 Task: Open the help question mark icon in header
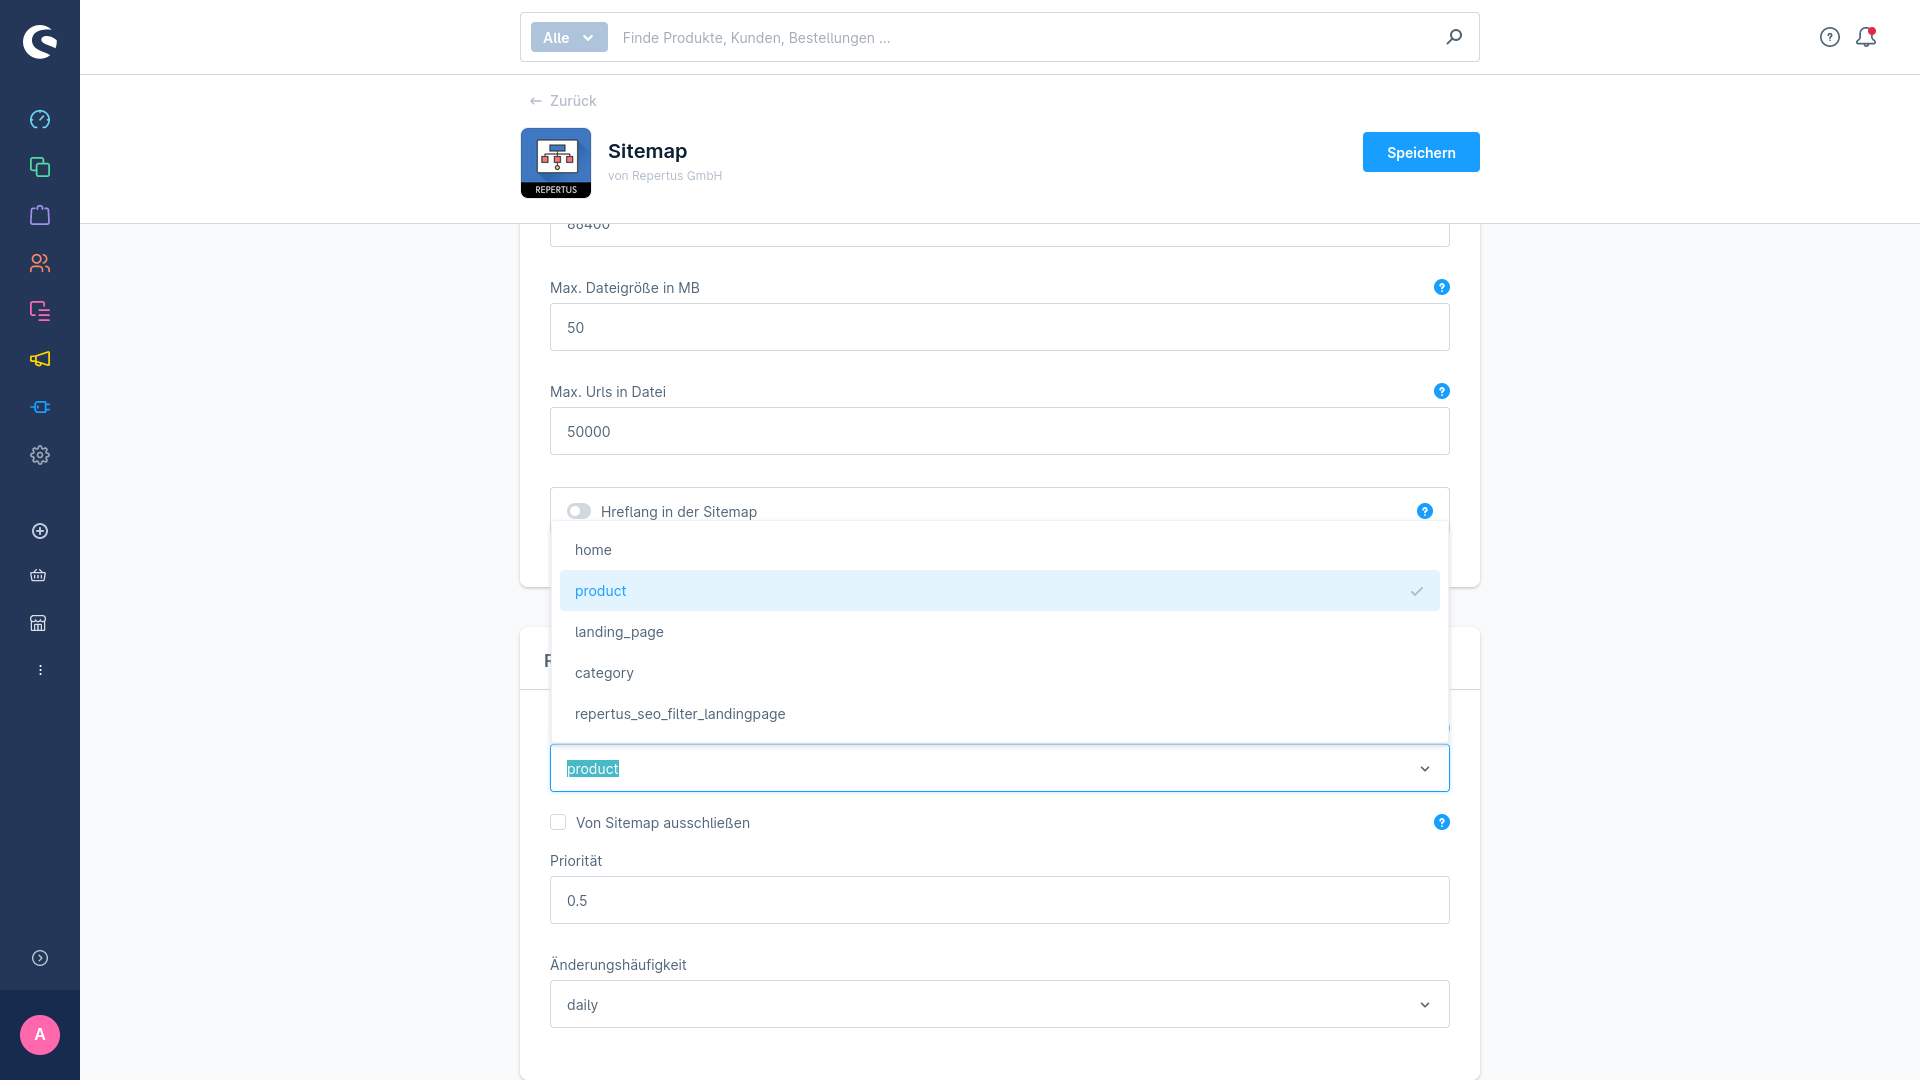pyautogui.click(x=1830, y=37)
